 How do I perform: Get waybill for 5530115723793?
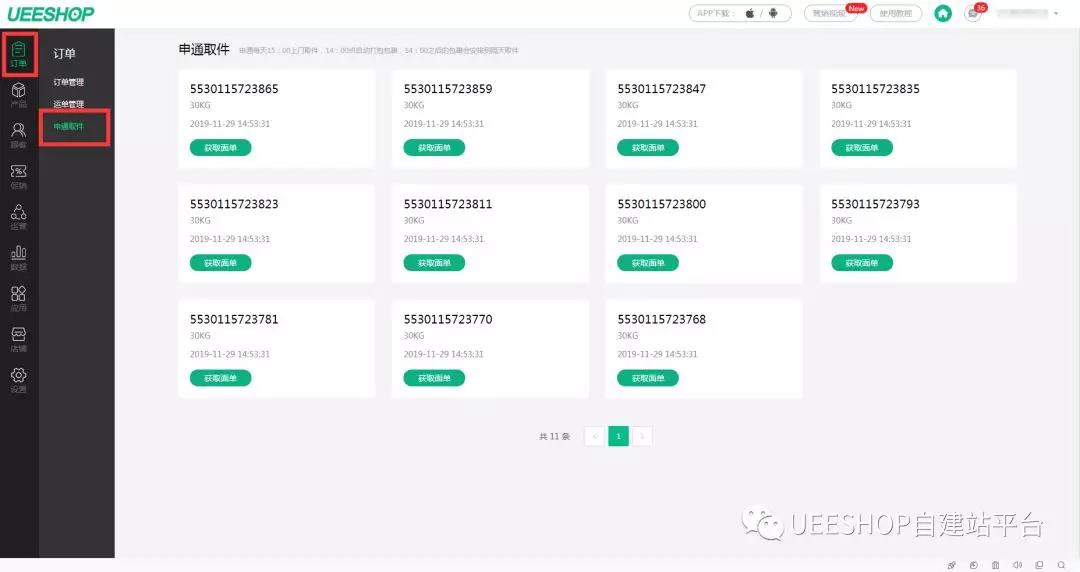point(862,263)
